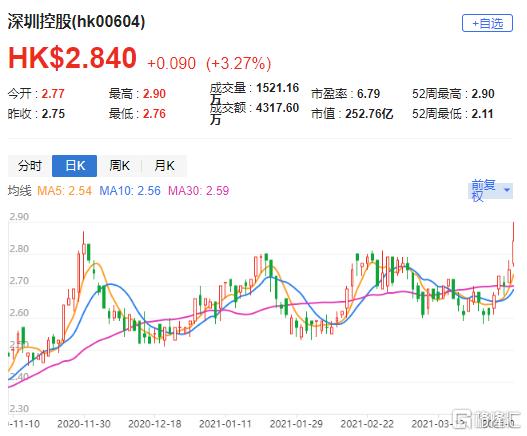Click the 2020-11-30 date axis label
Viewport: 527px width, 436px height.
pos(84,424)
